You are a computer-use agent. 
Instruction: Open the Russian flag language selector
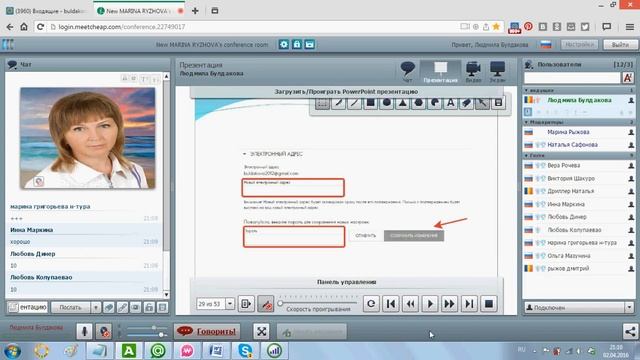[x=546, y=44]
